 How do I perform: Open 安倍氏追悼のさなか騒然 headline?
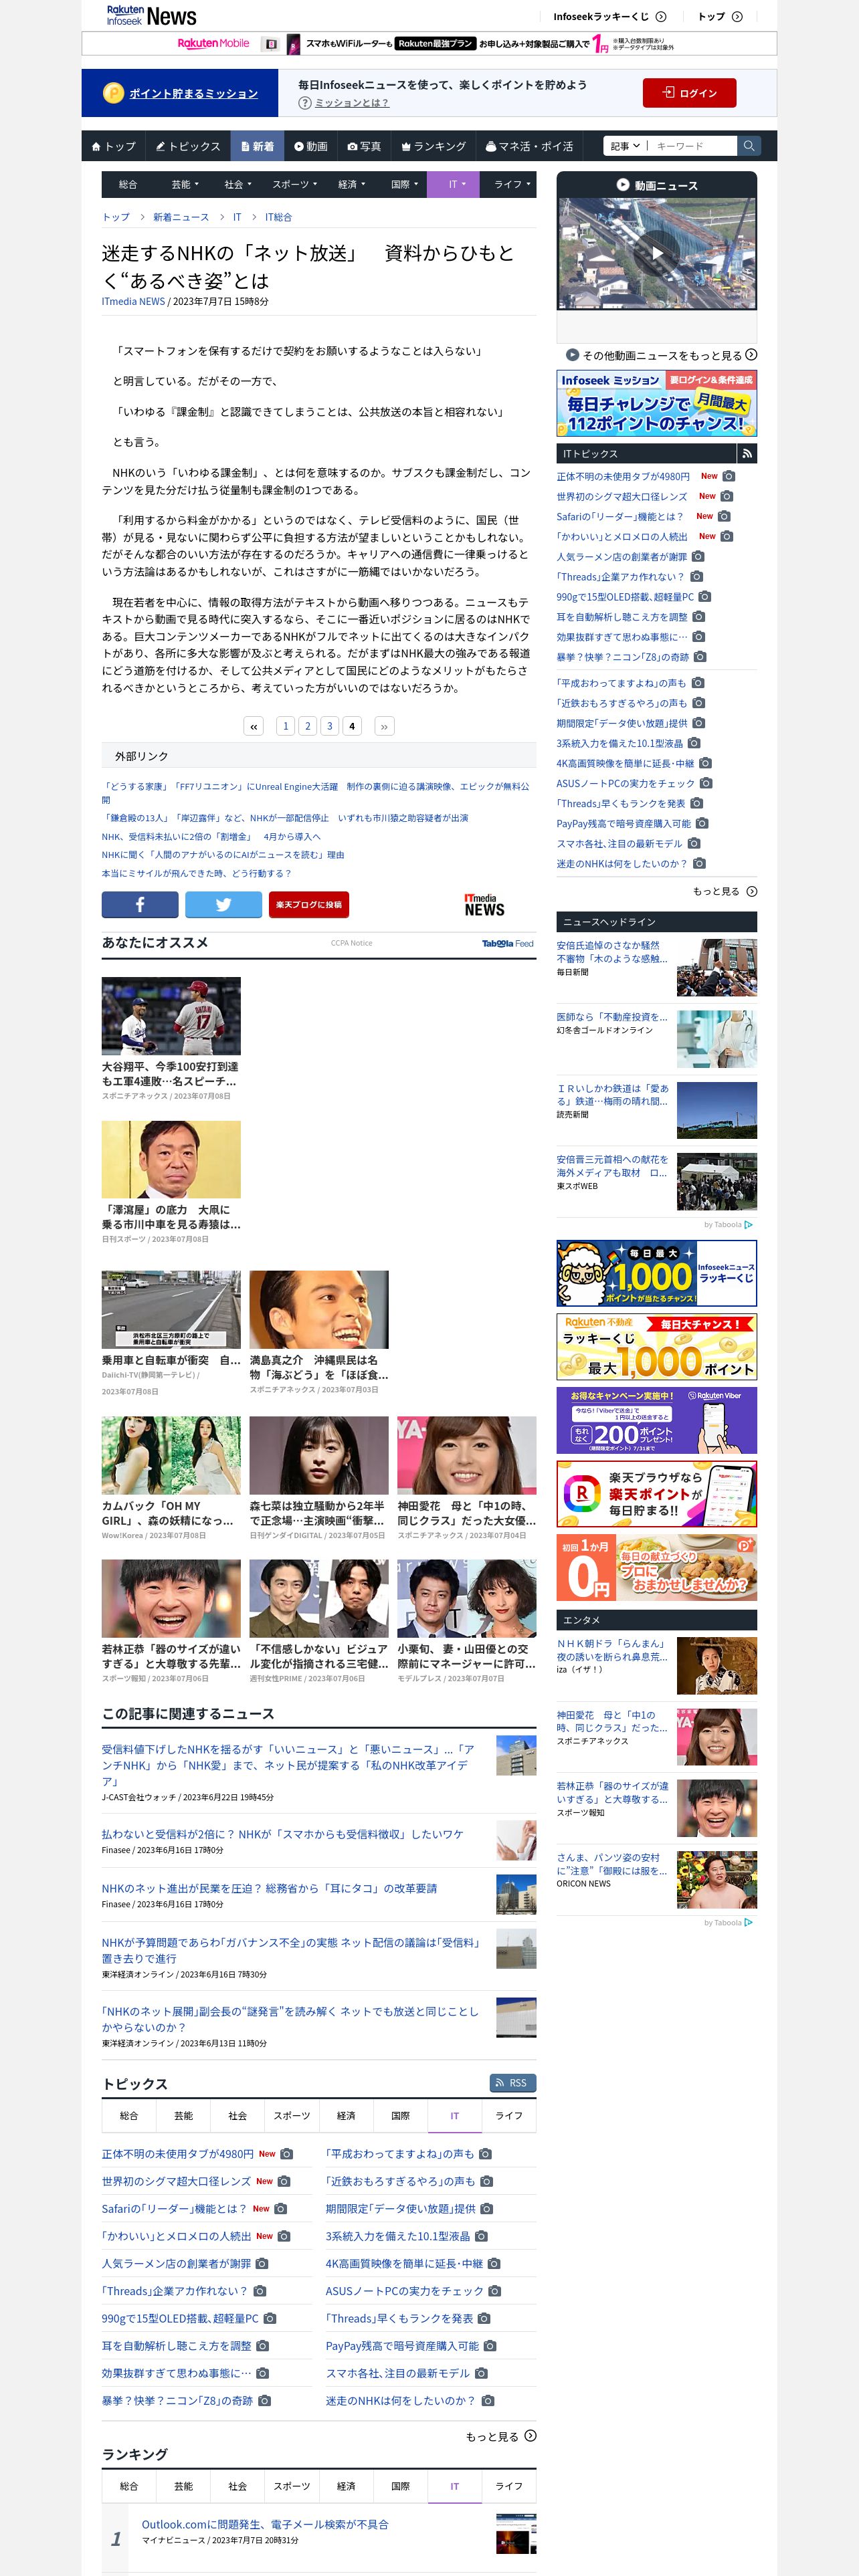click(612, 951)
